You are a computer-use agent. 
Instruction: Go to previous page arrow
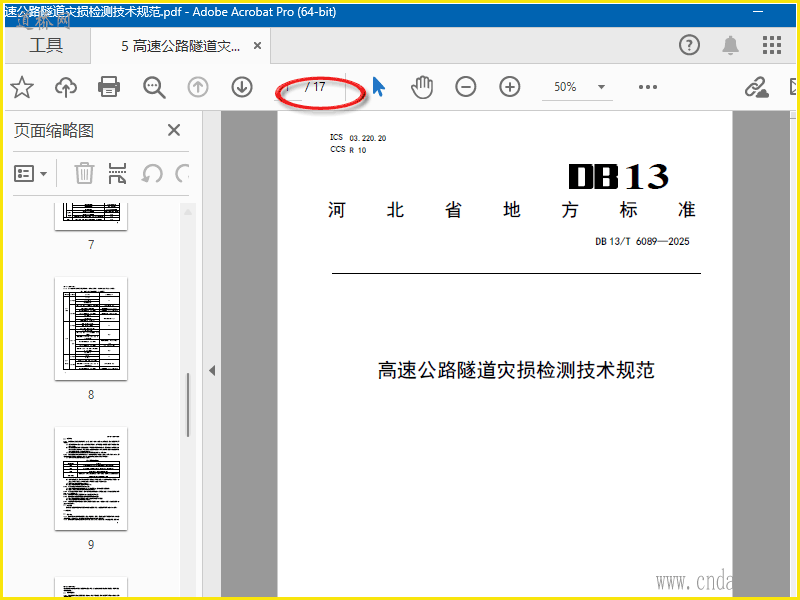[198, 87]
